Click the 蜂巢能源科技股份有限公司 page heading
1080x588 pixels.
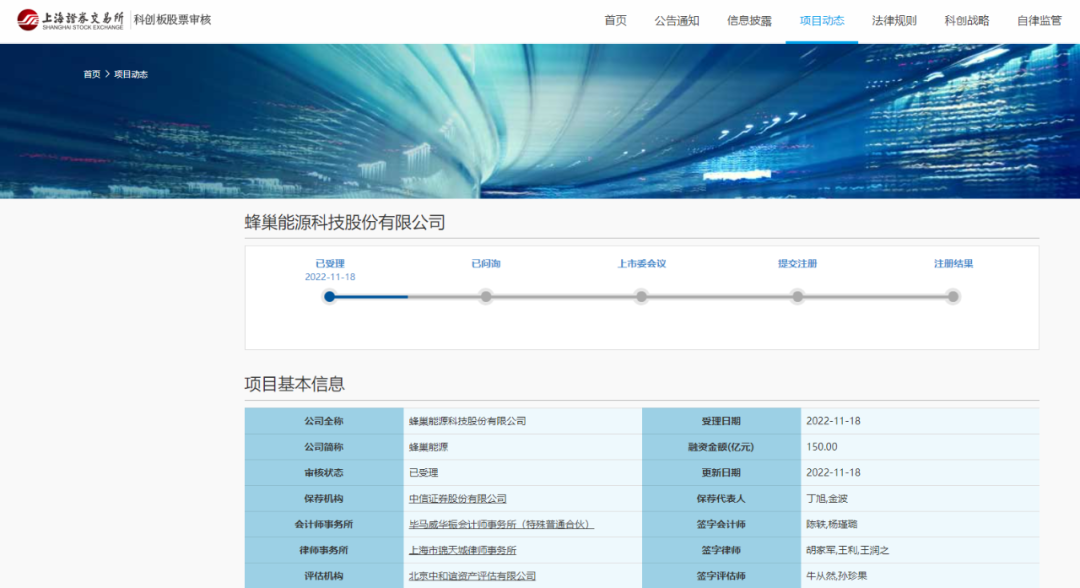tap(345, 222)
